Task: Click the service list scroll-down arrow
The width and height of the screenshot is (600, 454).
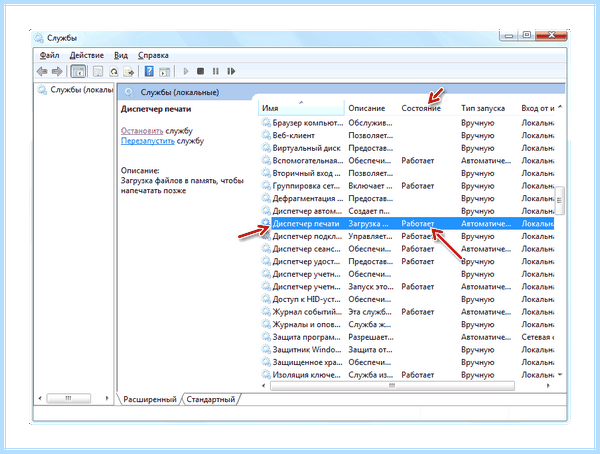Action: (560, 374)
